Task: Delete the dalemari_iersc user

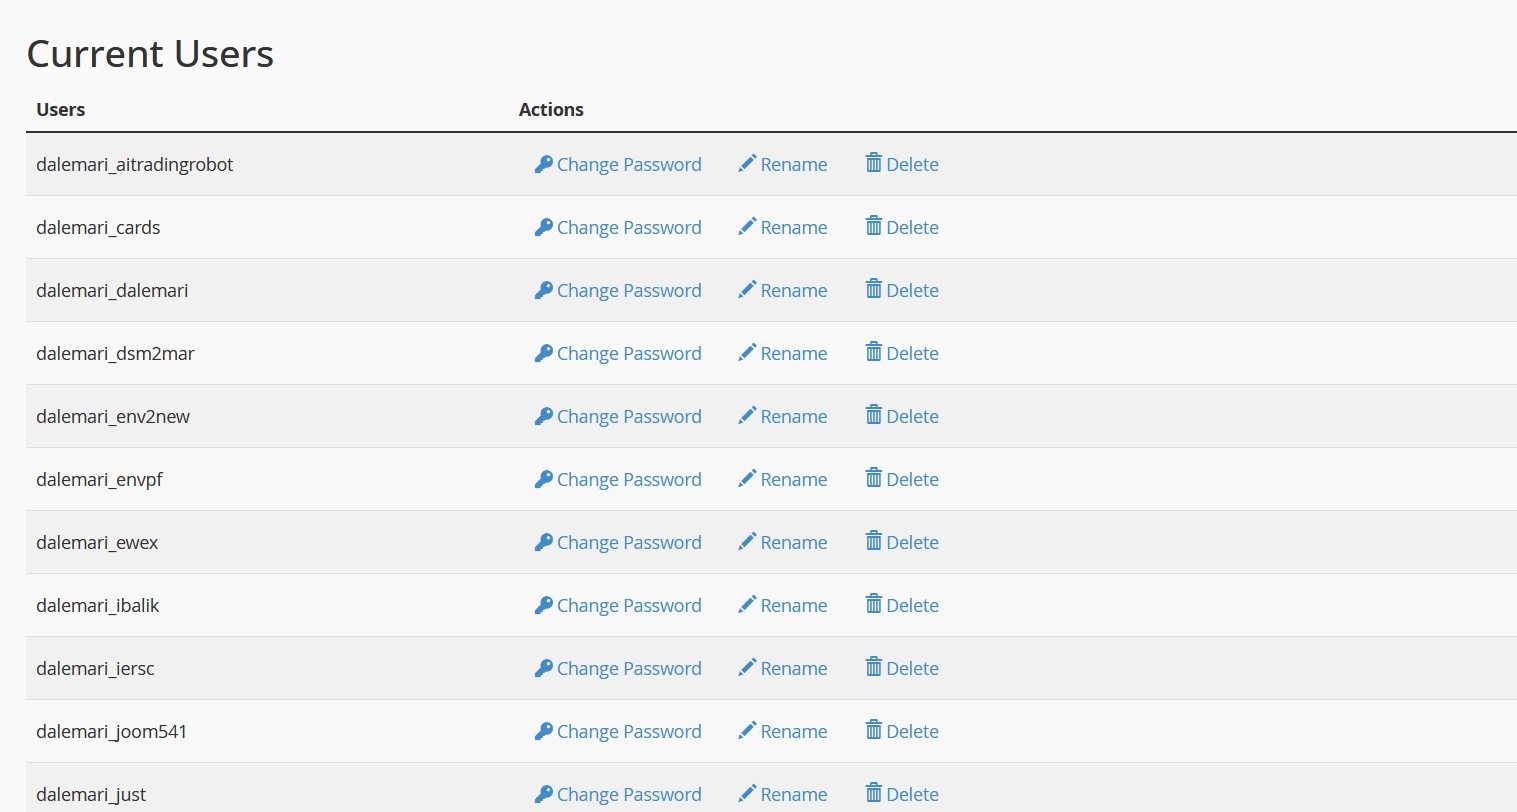Action: coord(912,669)
